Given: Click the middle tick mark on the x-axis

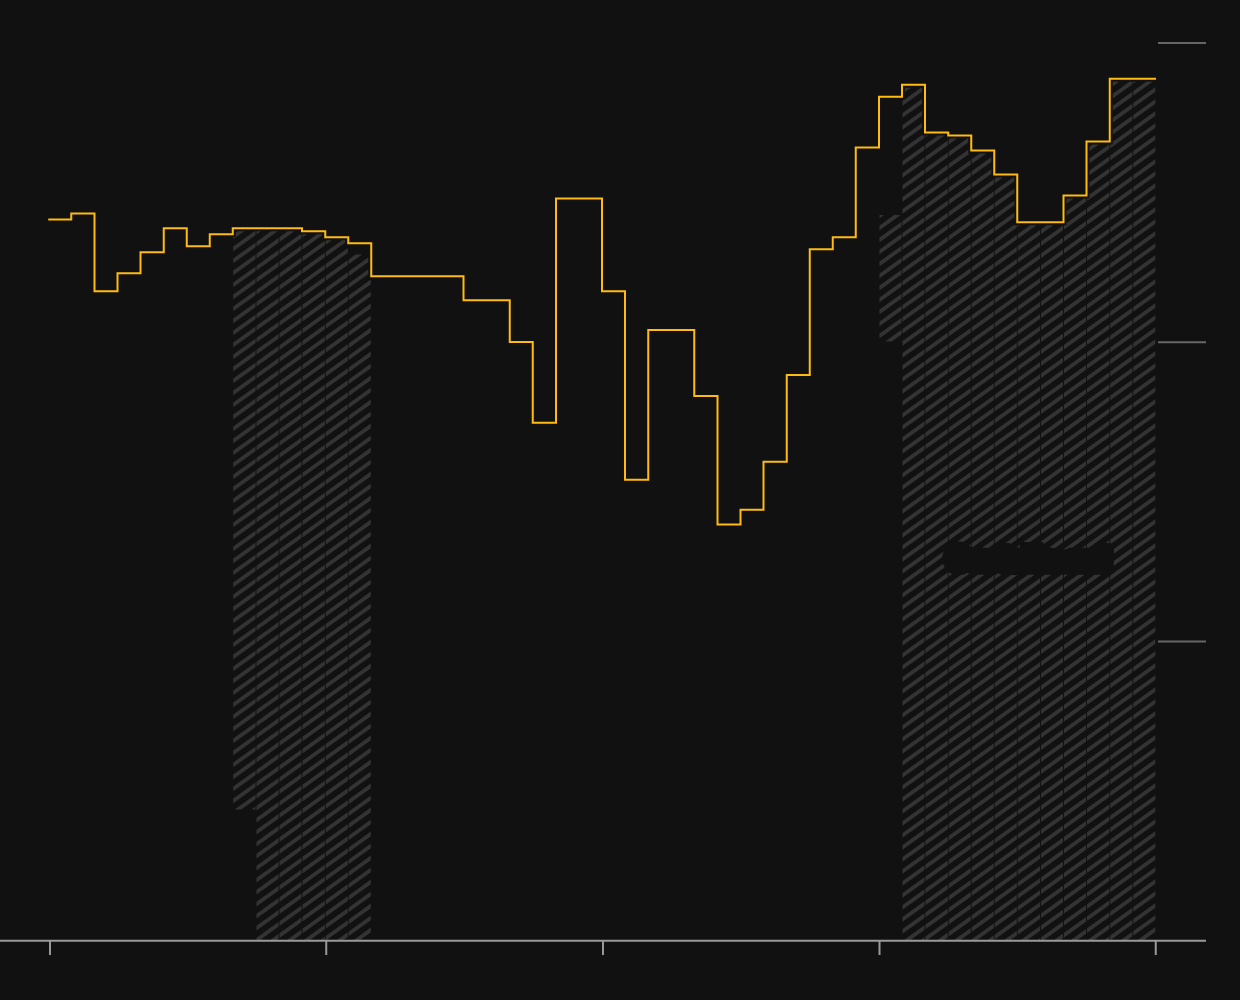Looking at the screenshot, I should point(603,946).
